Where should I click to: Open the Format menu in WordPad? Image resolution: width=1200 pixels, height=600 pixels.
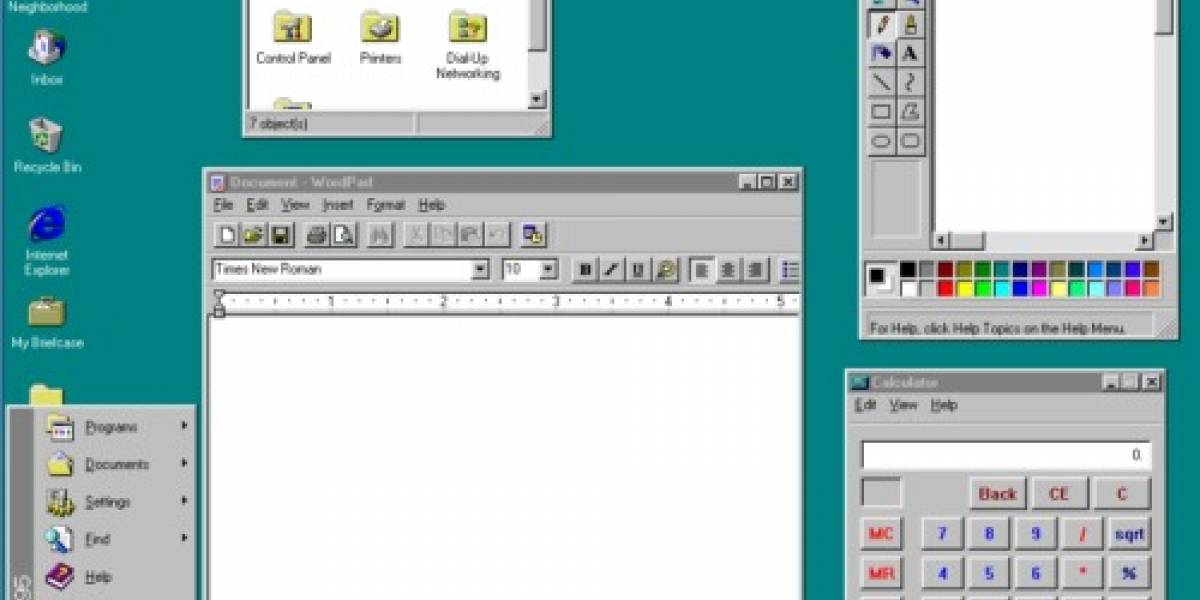(385, 205)
